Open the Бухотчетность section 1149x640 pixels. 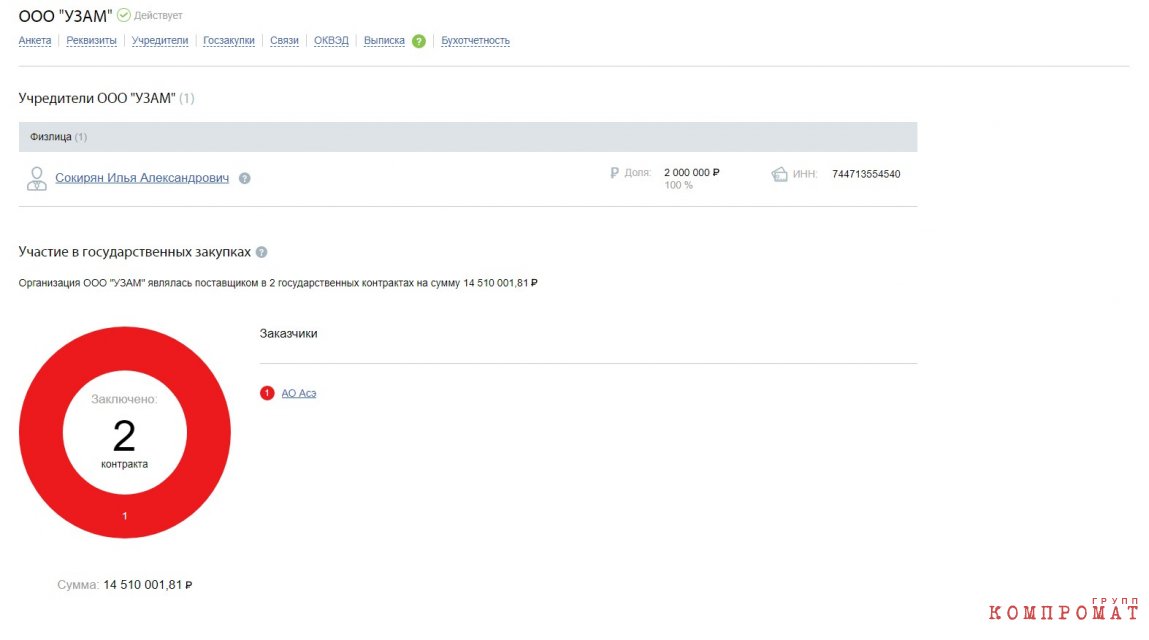[x=475, y=40]
